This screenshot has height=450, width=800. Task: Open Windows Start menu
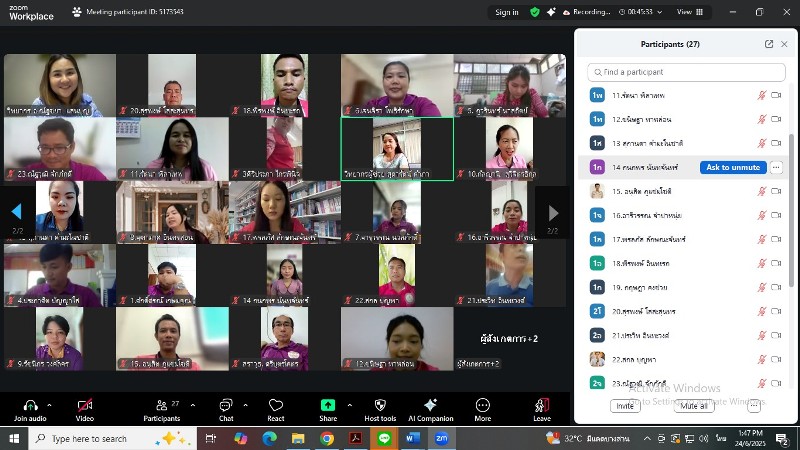pos(14,438)
